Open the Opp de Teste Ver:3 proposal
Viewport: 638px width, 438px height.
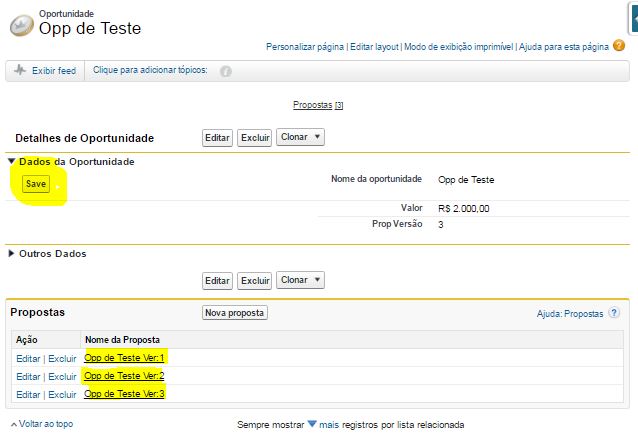click(x=125, y=394)
